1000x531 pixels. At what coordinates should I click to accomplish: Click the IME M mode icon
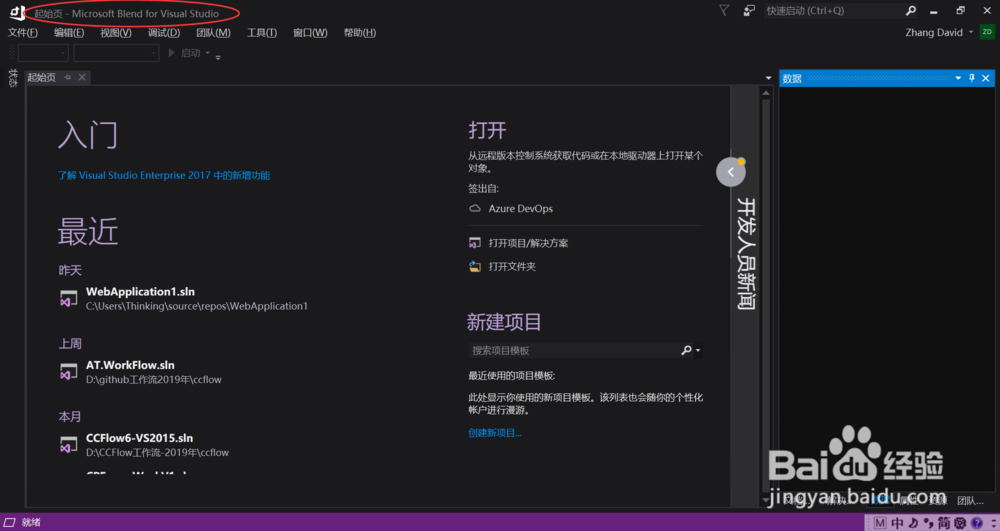[x=879, y=523]
